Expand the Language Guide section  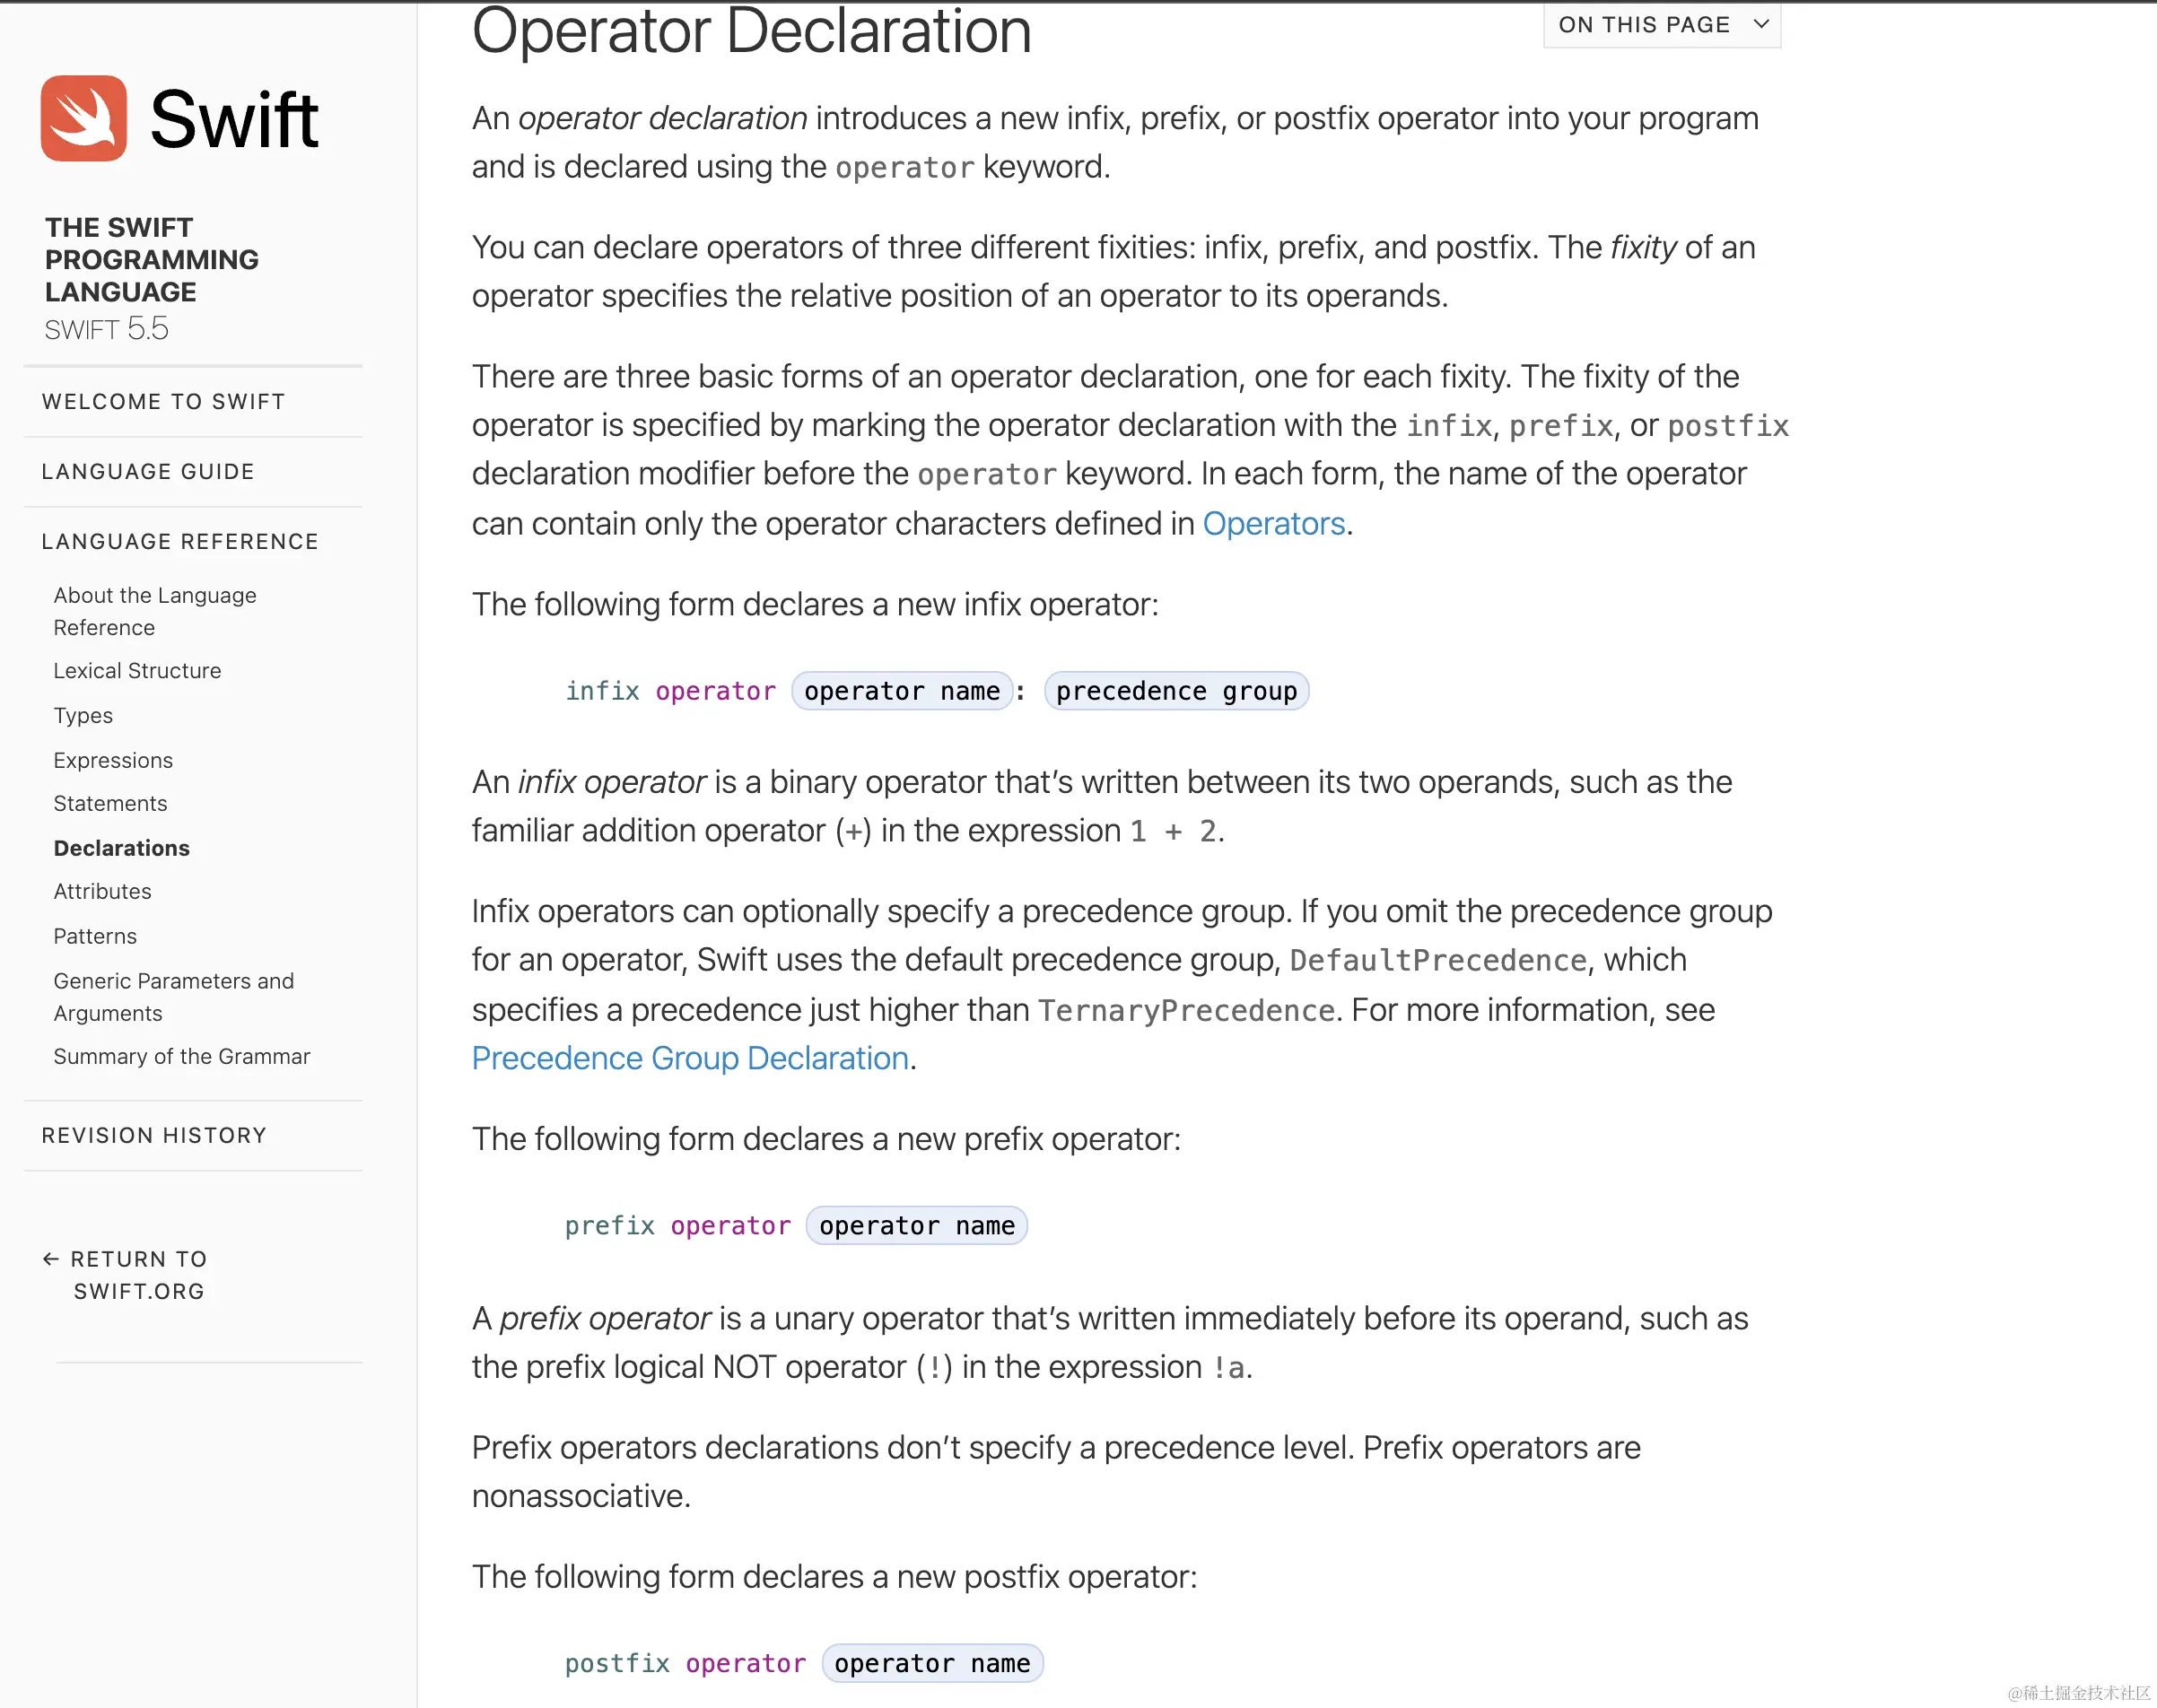tap(148, 472)
